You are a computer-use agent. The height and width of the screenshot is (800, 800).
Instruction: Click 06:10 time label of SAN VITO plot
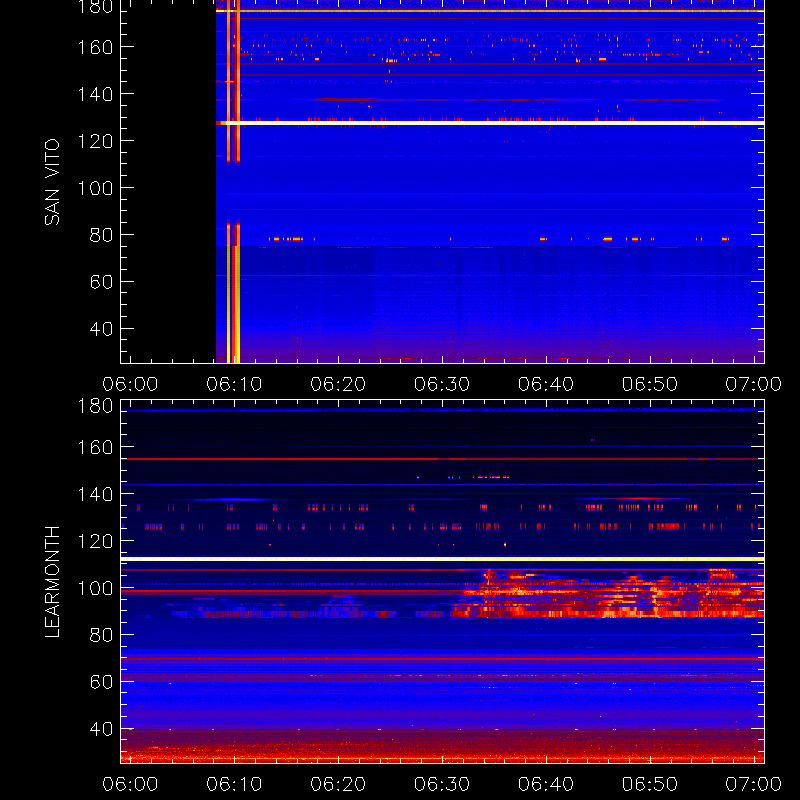click(x=234, y=384)
